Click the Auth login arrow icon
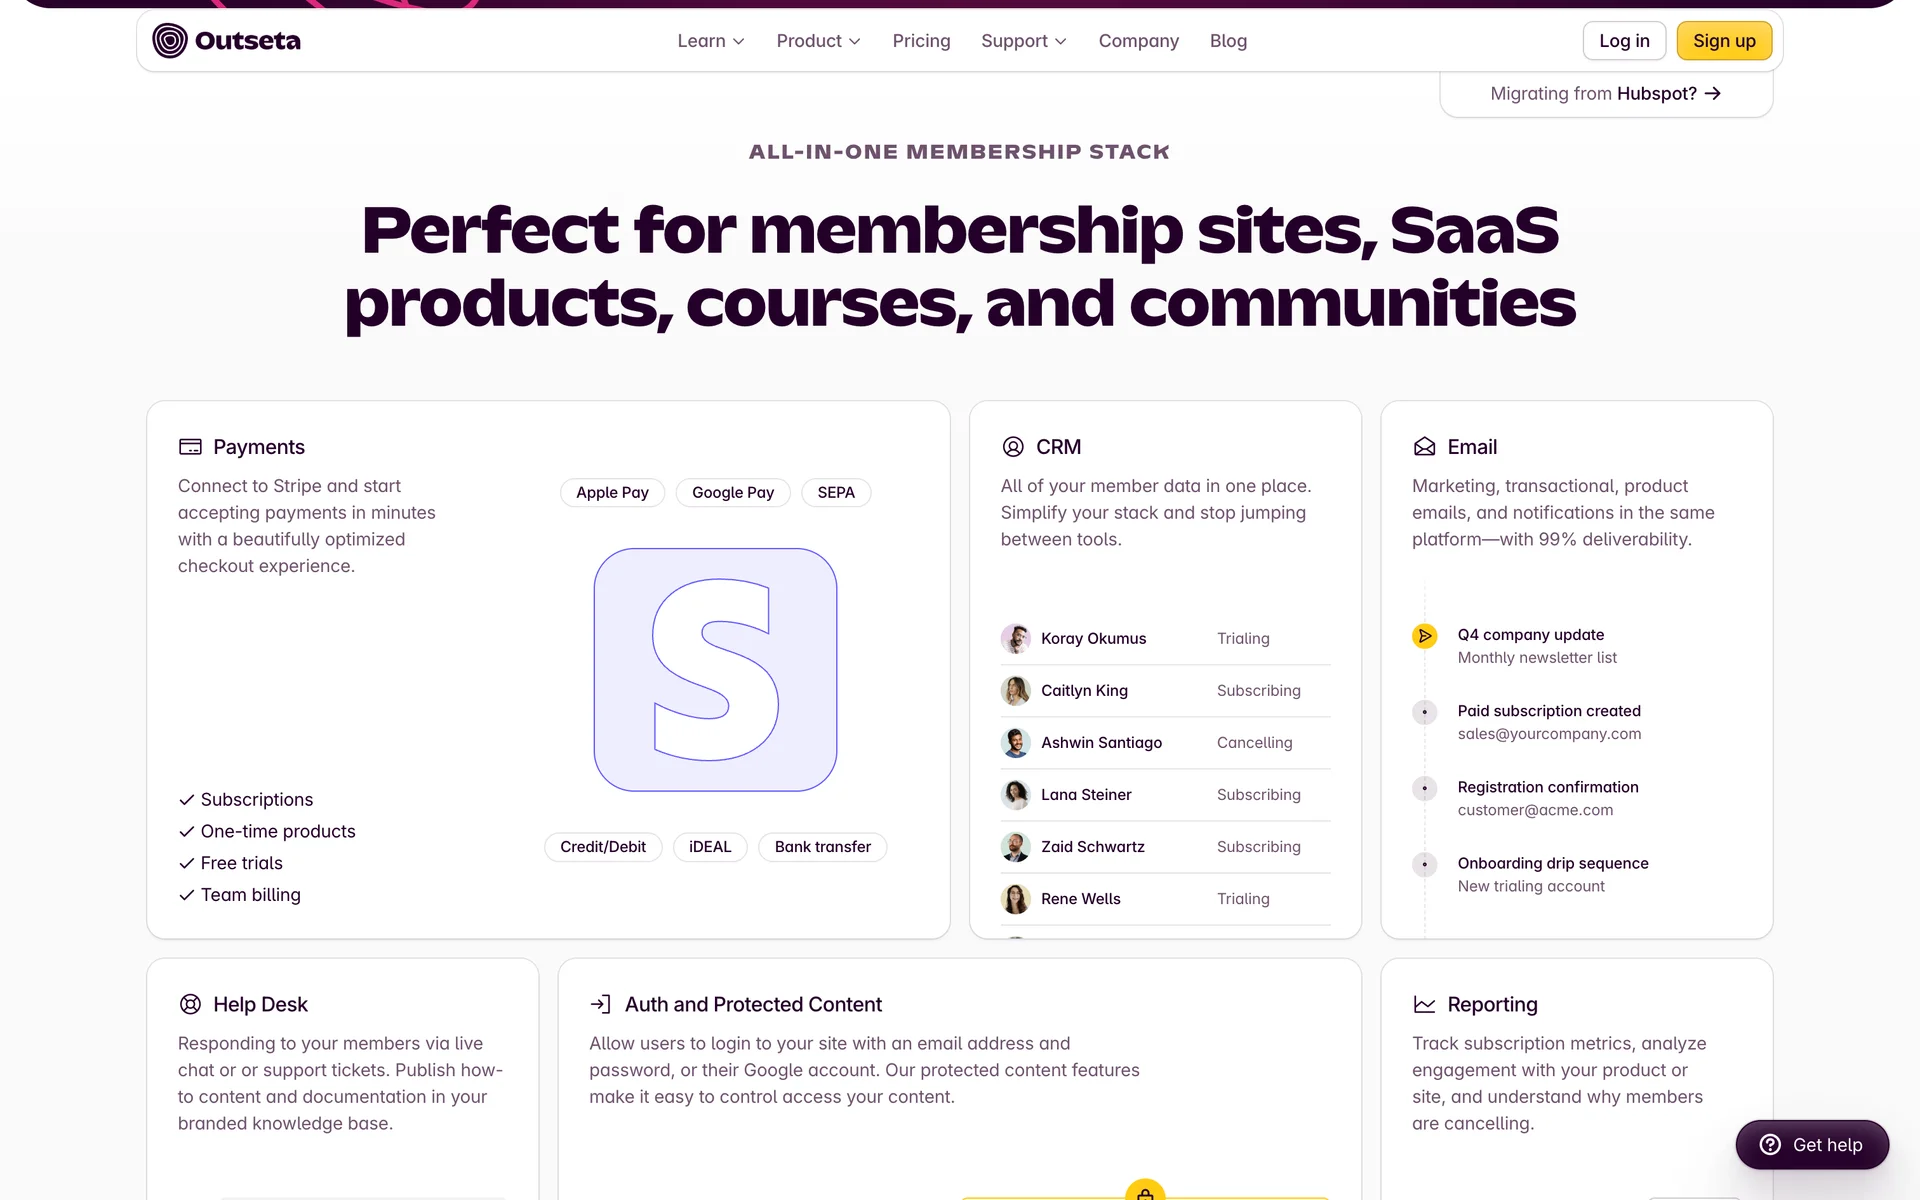Viewport: 1920px width, 1200px height. [x=600, y=1004]
